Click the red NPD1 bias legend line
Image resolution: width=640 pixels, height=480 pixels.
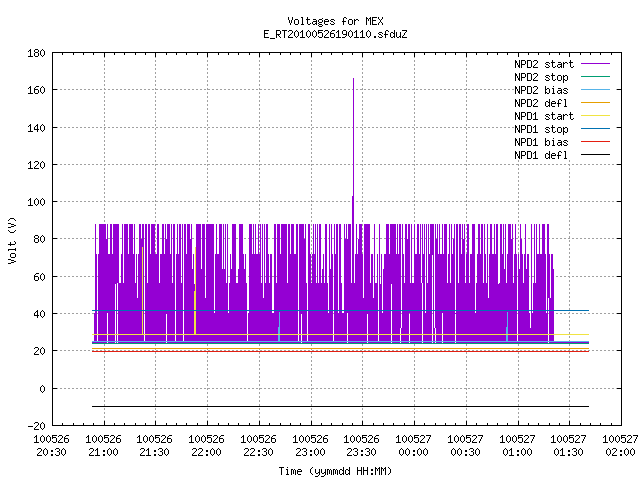tap(596, 142)
